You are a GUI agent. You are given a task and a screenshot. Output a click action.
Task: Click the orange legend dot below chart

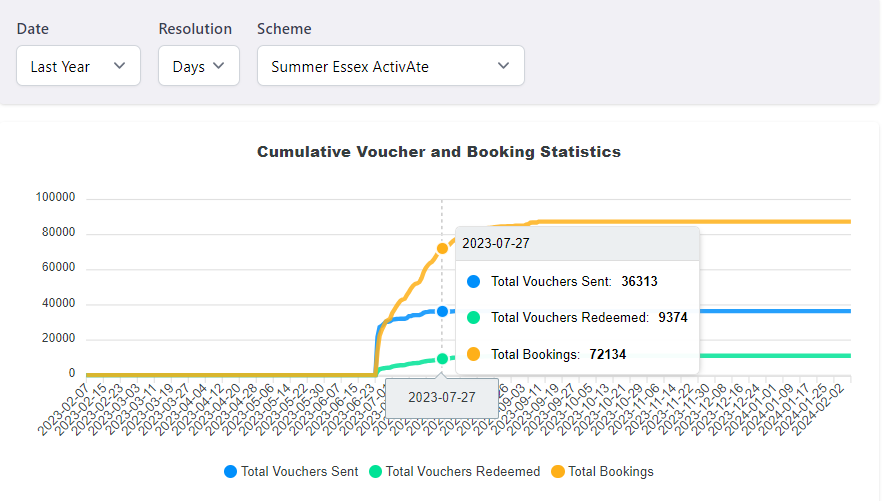tap(559, 471)
